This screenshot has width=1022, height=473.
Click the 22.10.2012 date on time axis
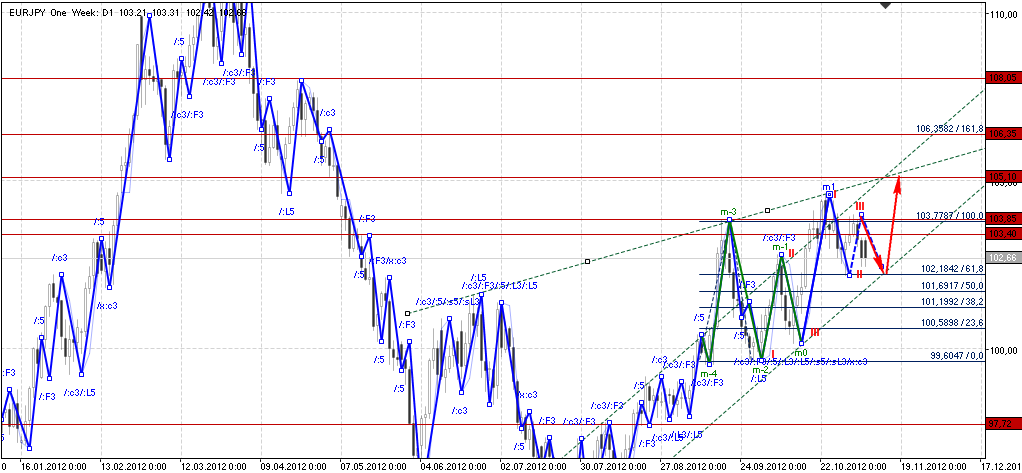click(845, 465)
